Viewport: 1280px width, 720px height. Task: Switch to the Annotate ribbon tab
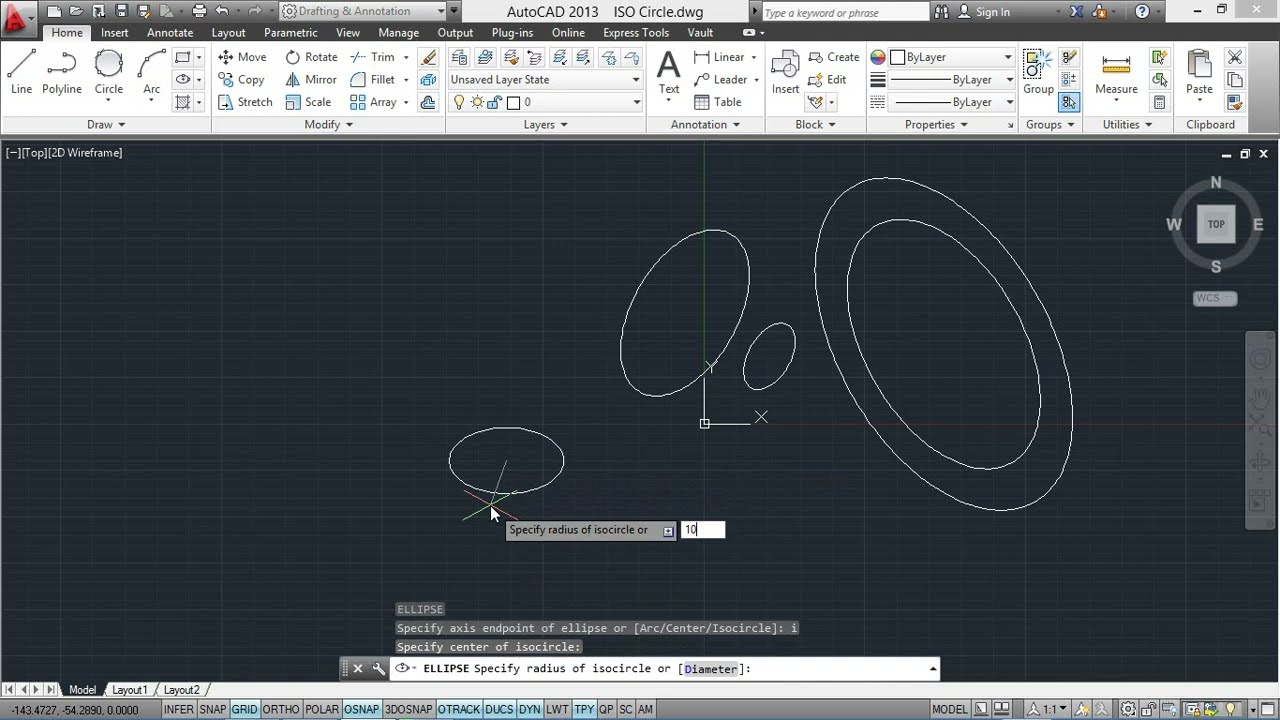170,33
